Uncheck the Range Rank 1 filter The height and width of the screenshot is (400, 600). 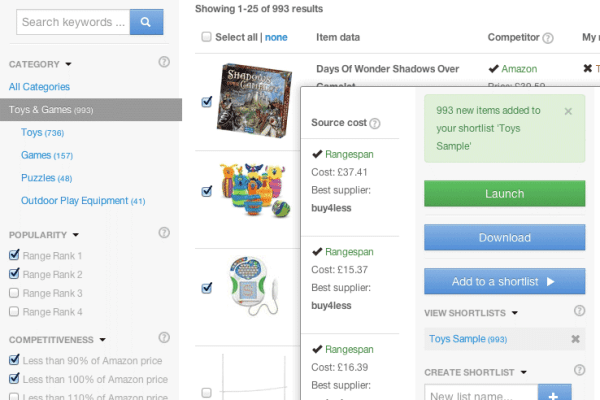[14, 255]
